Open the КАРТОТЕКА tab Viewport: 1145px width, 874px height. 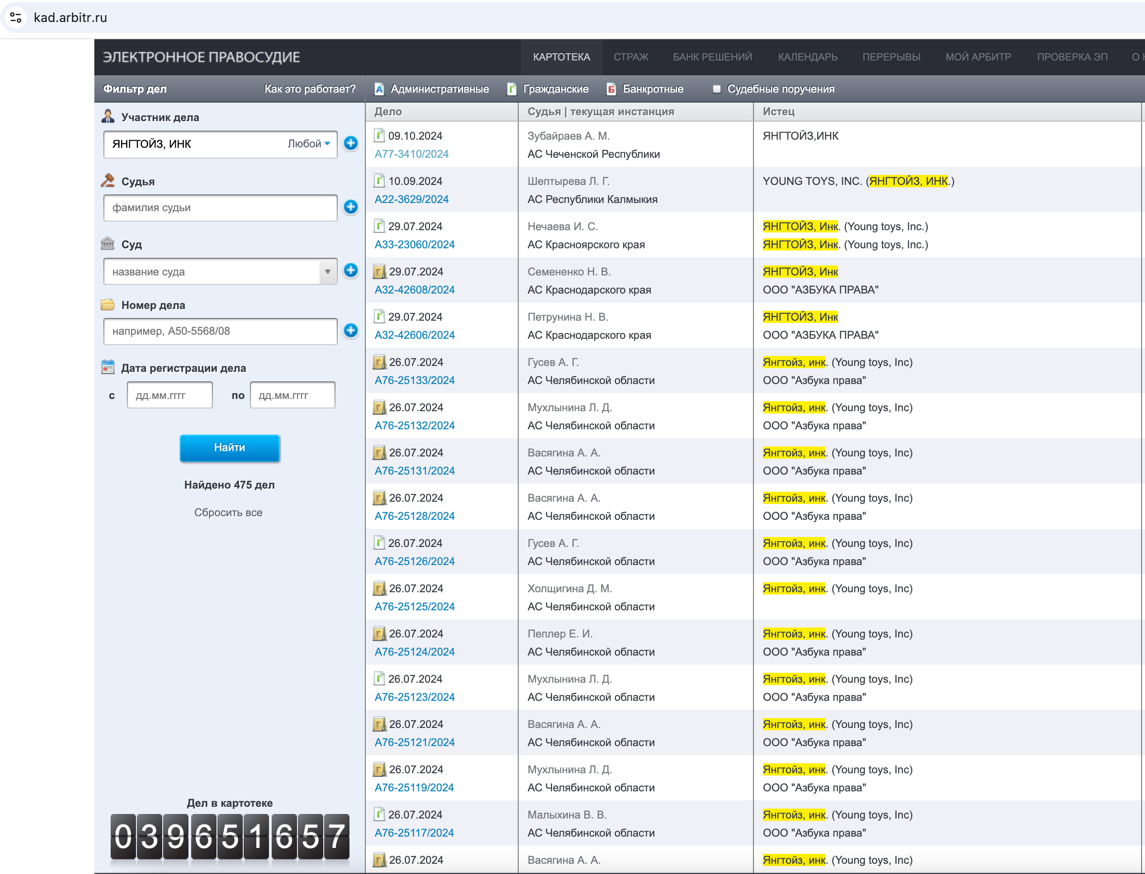click(562, 56)
